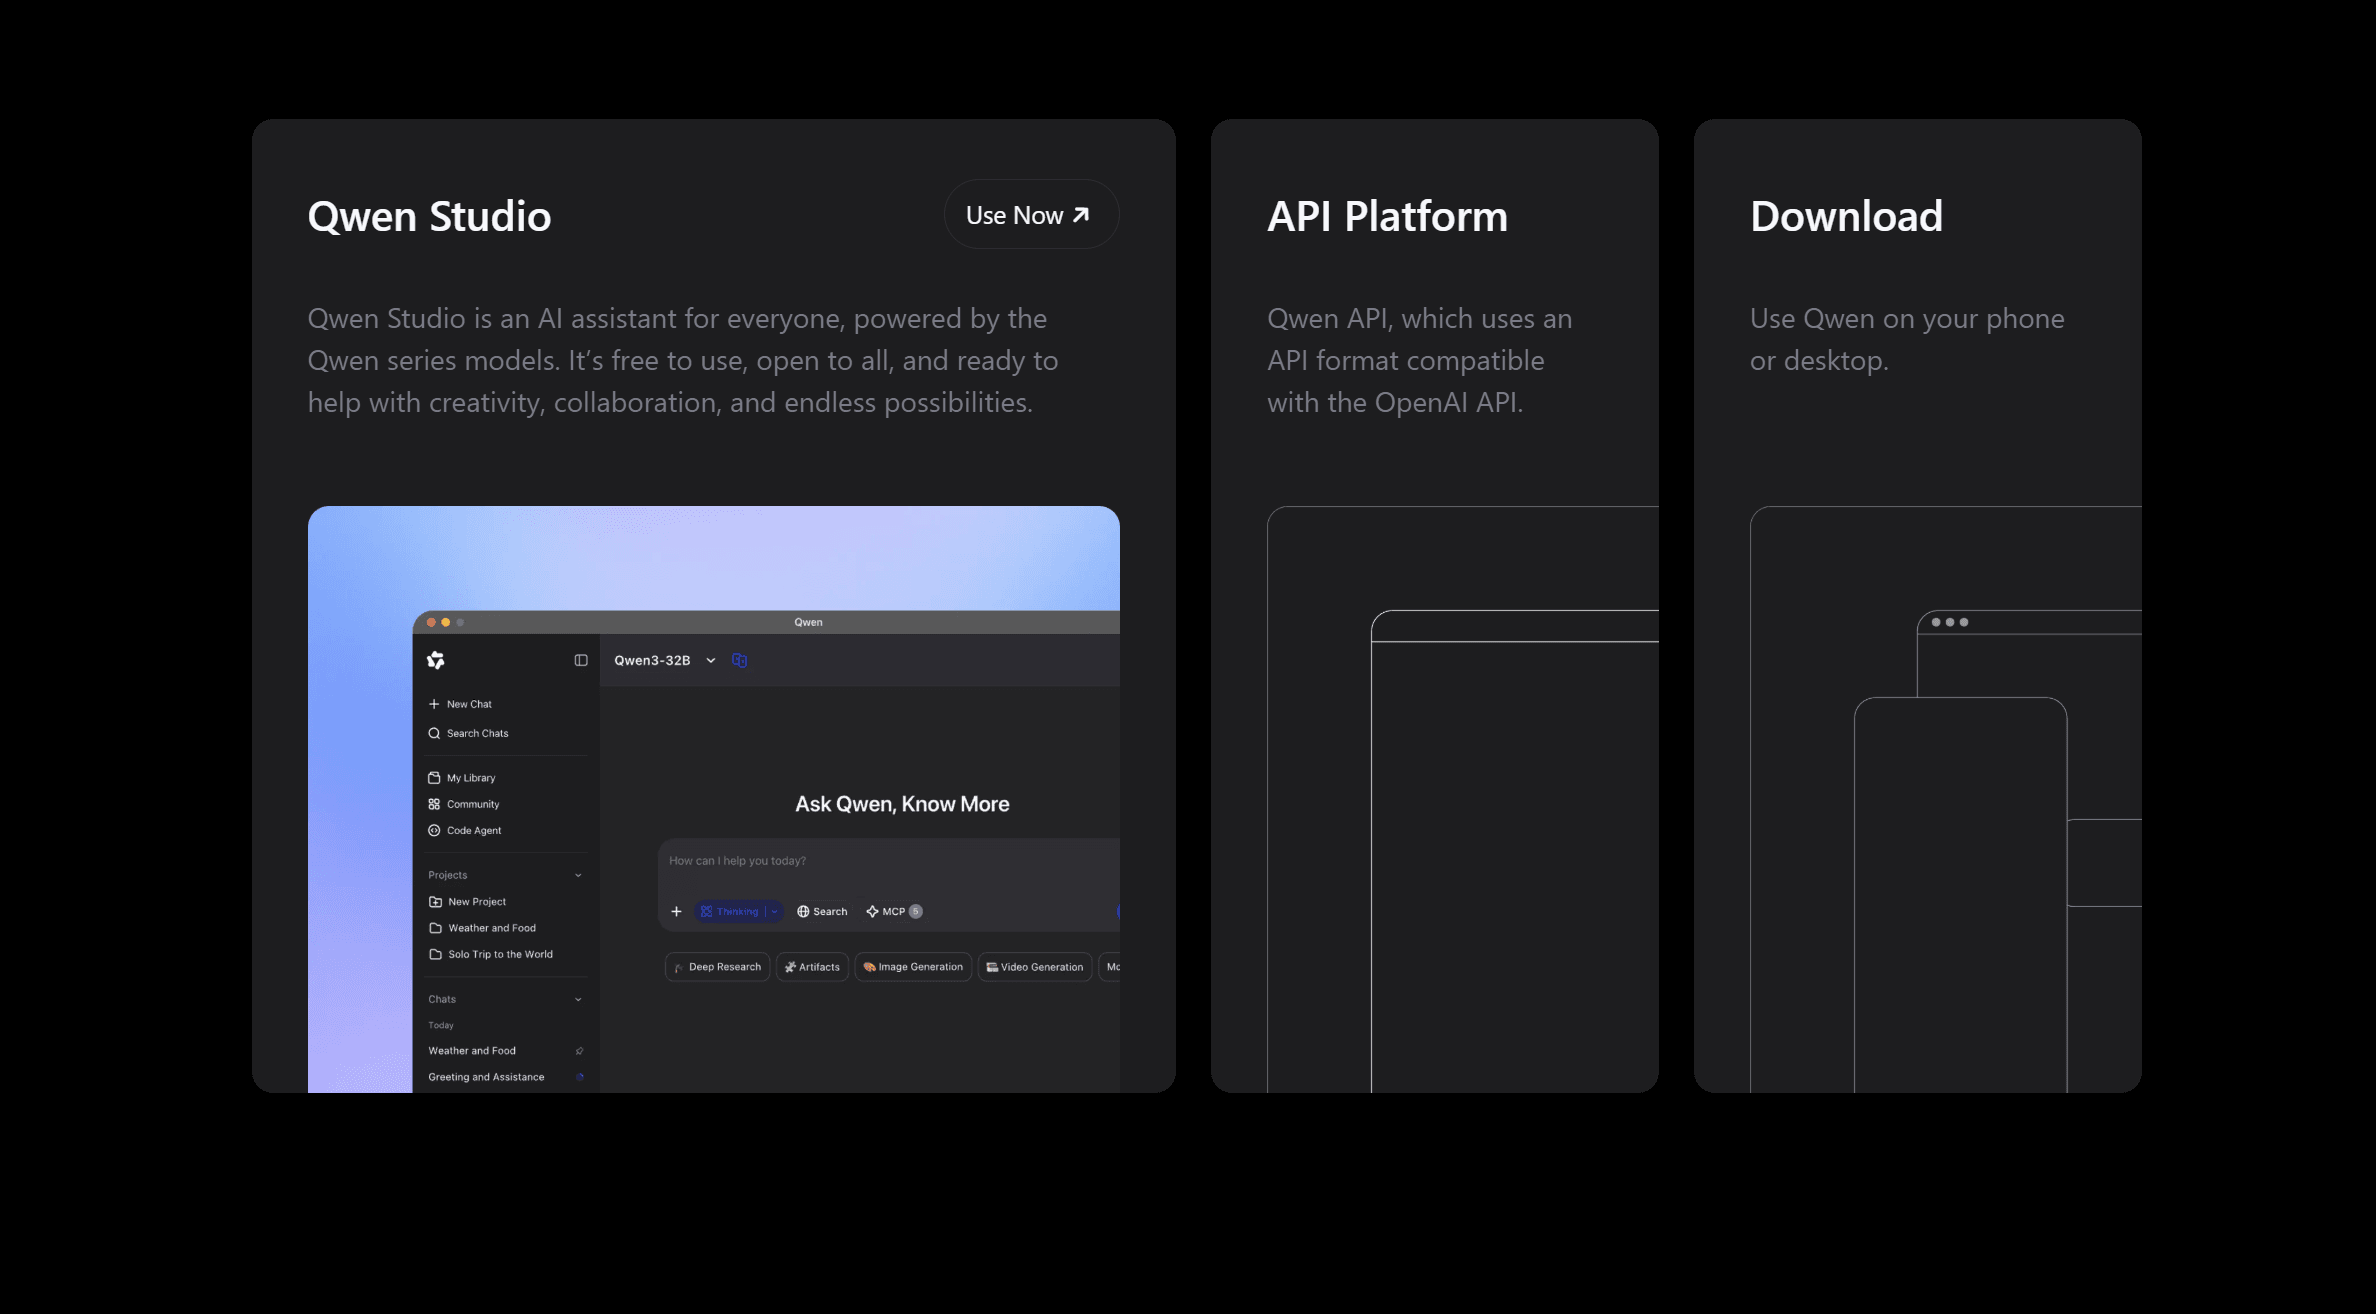
Task: Click the Qwen logo in the app sidebar
Action: [x=436, y=660]
